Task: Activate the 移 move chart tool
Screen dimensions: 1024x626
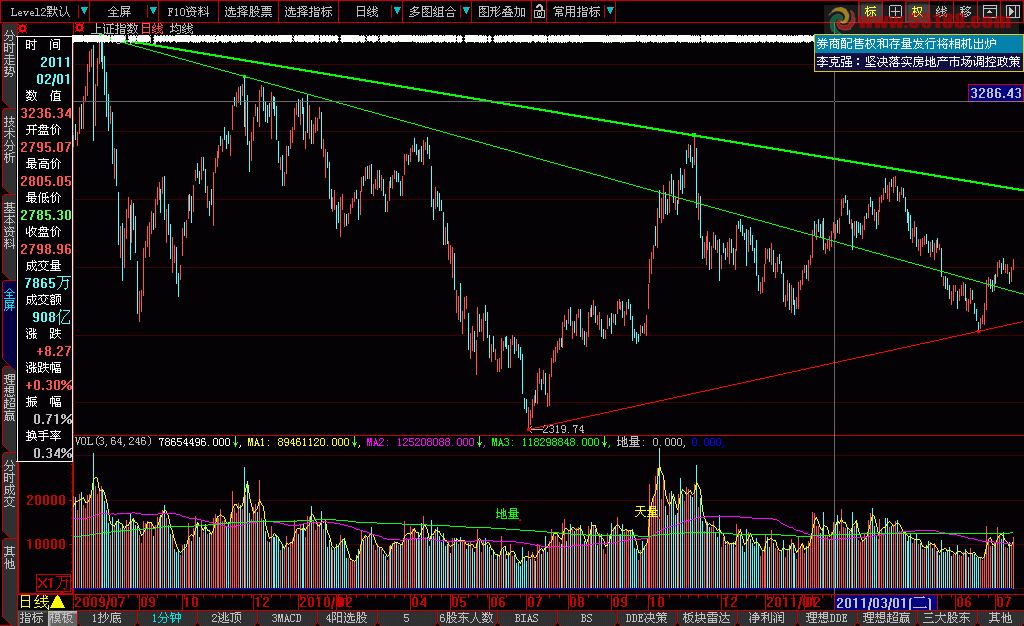Action: pos(965,12)
